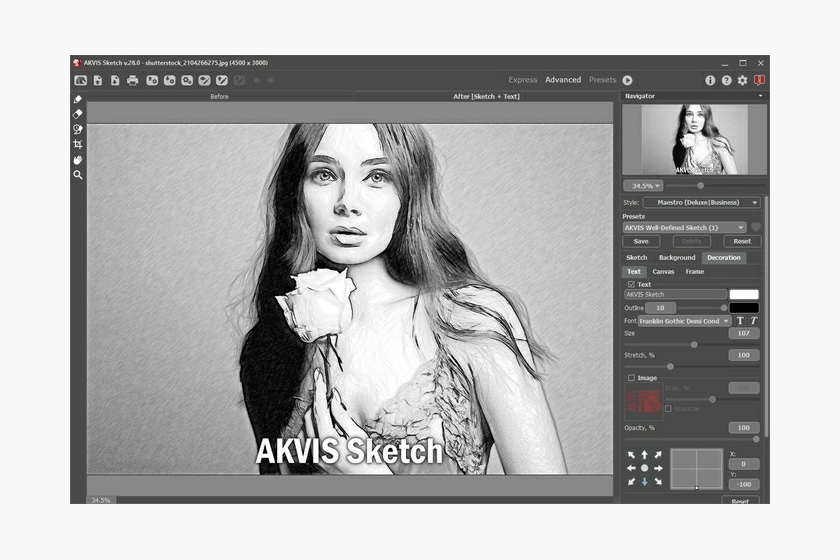
Task: Align text to top-left arrow
Action: point(631,454)
